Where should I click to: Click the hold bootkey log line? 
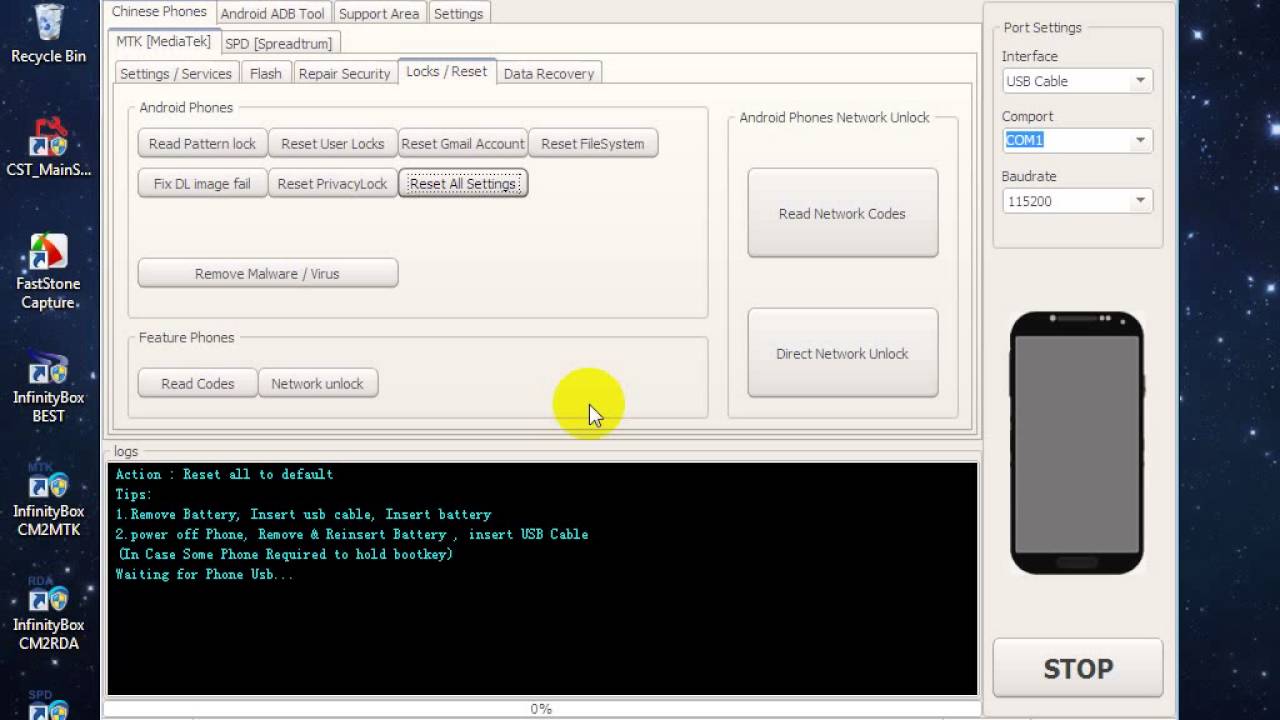tap(285, 554)
